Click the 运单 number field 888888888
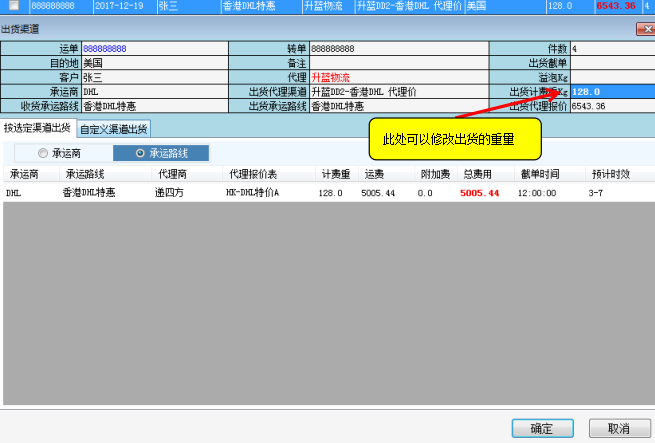 pos(155,48)
